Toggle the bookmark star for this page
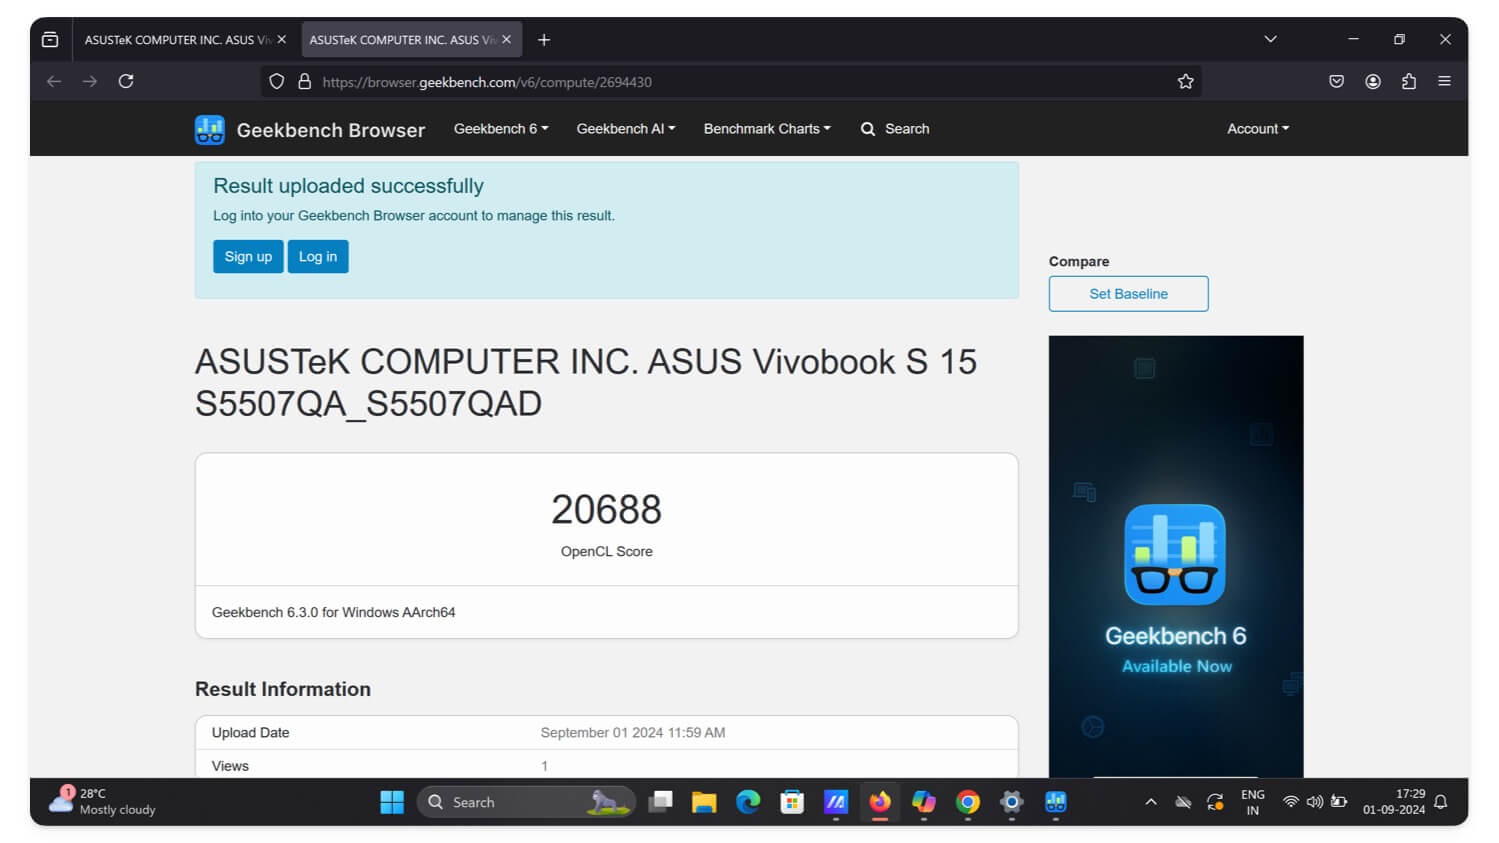 point(1184,81)
